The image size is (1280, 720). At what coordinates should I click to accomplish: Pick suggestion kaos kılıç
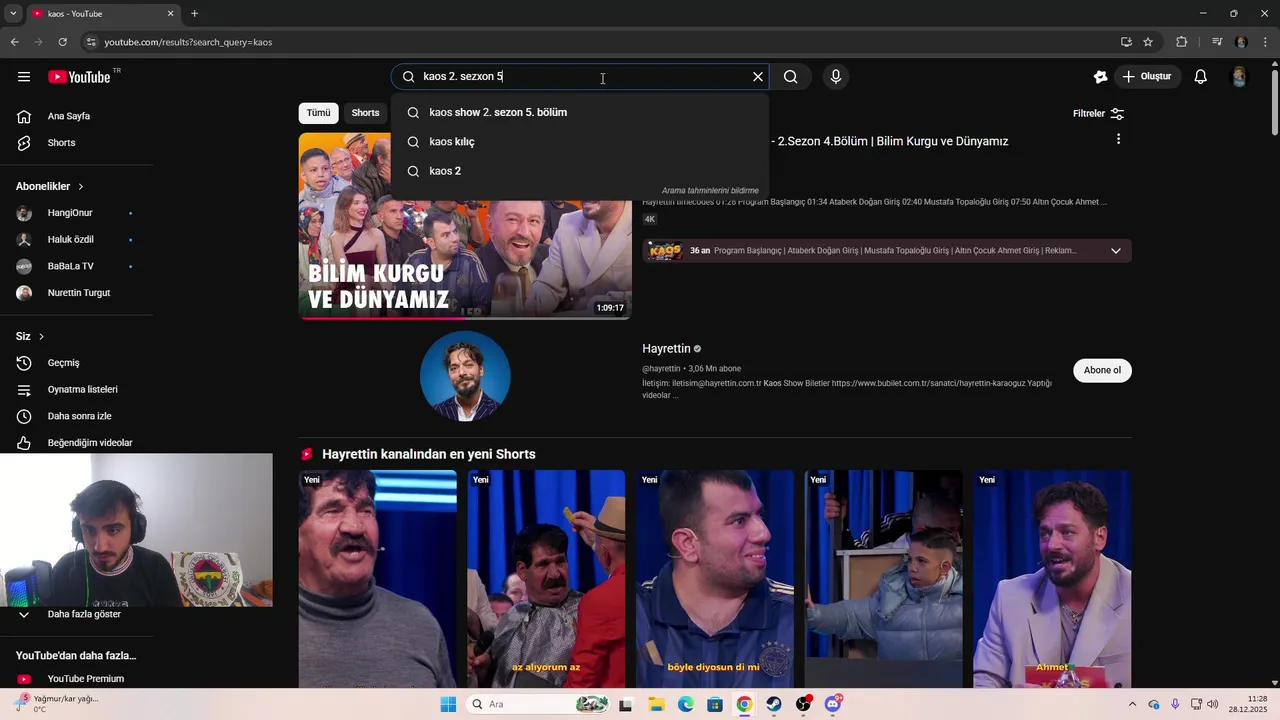[x=580, y=142]
